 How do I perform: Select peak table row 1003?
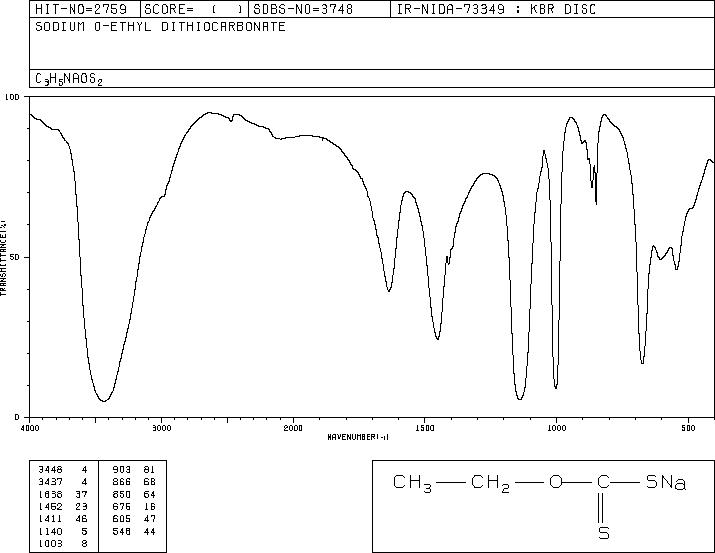pyautogui.click(x=63, y=544)
